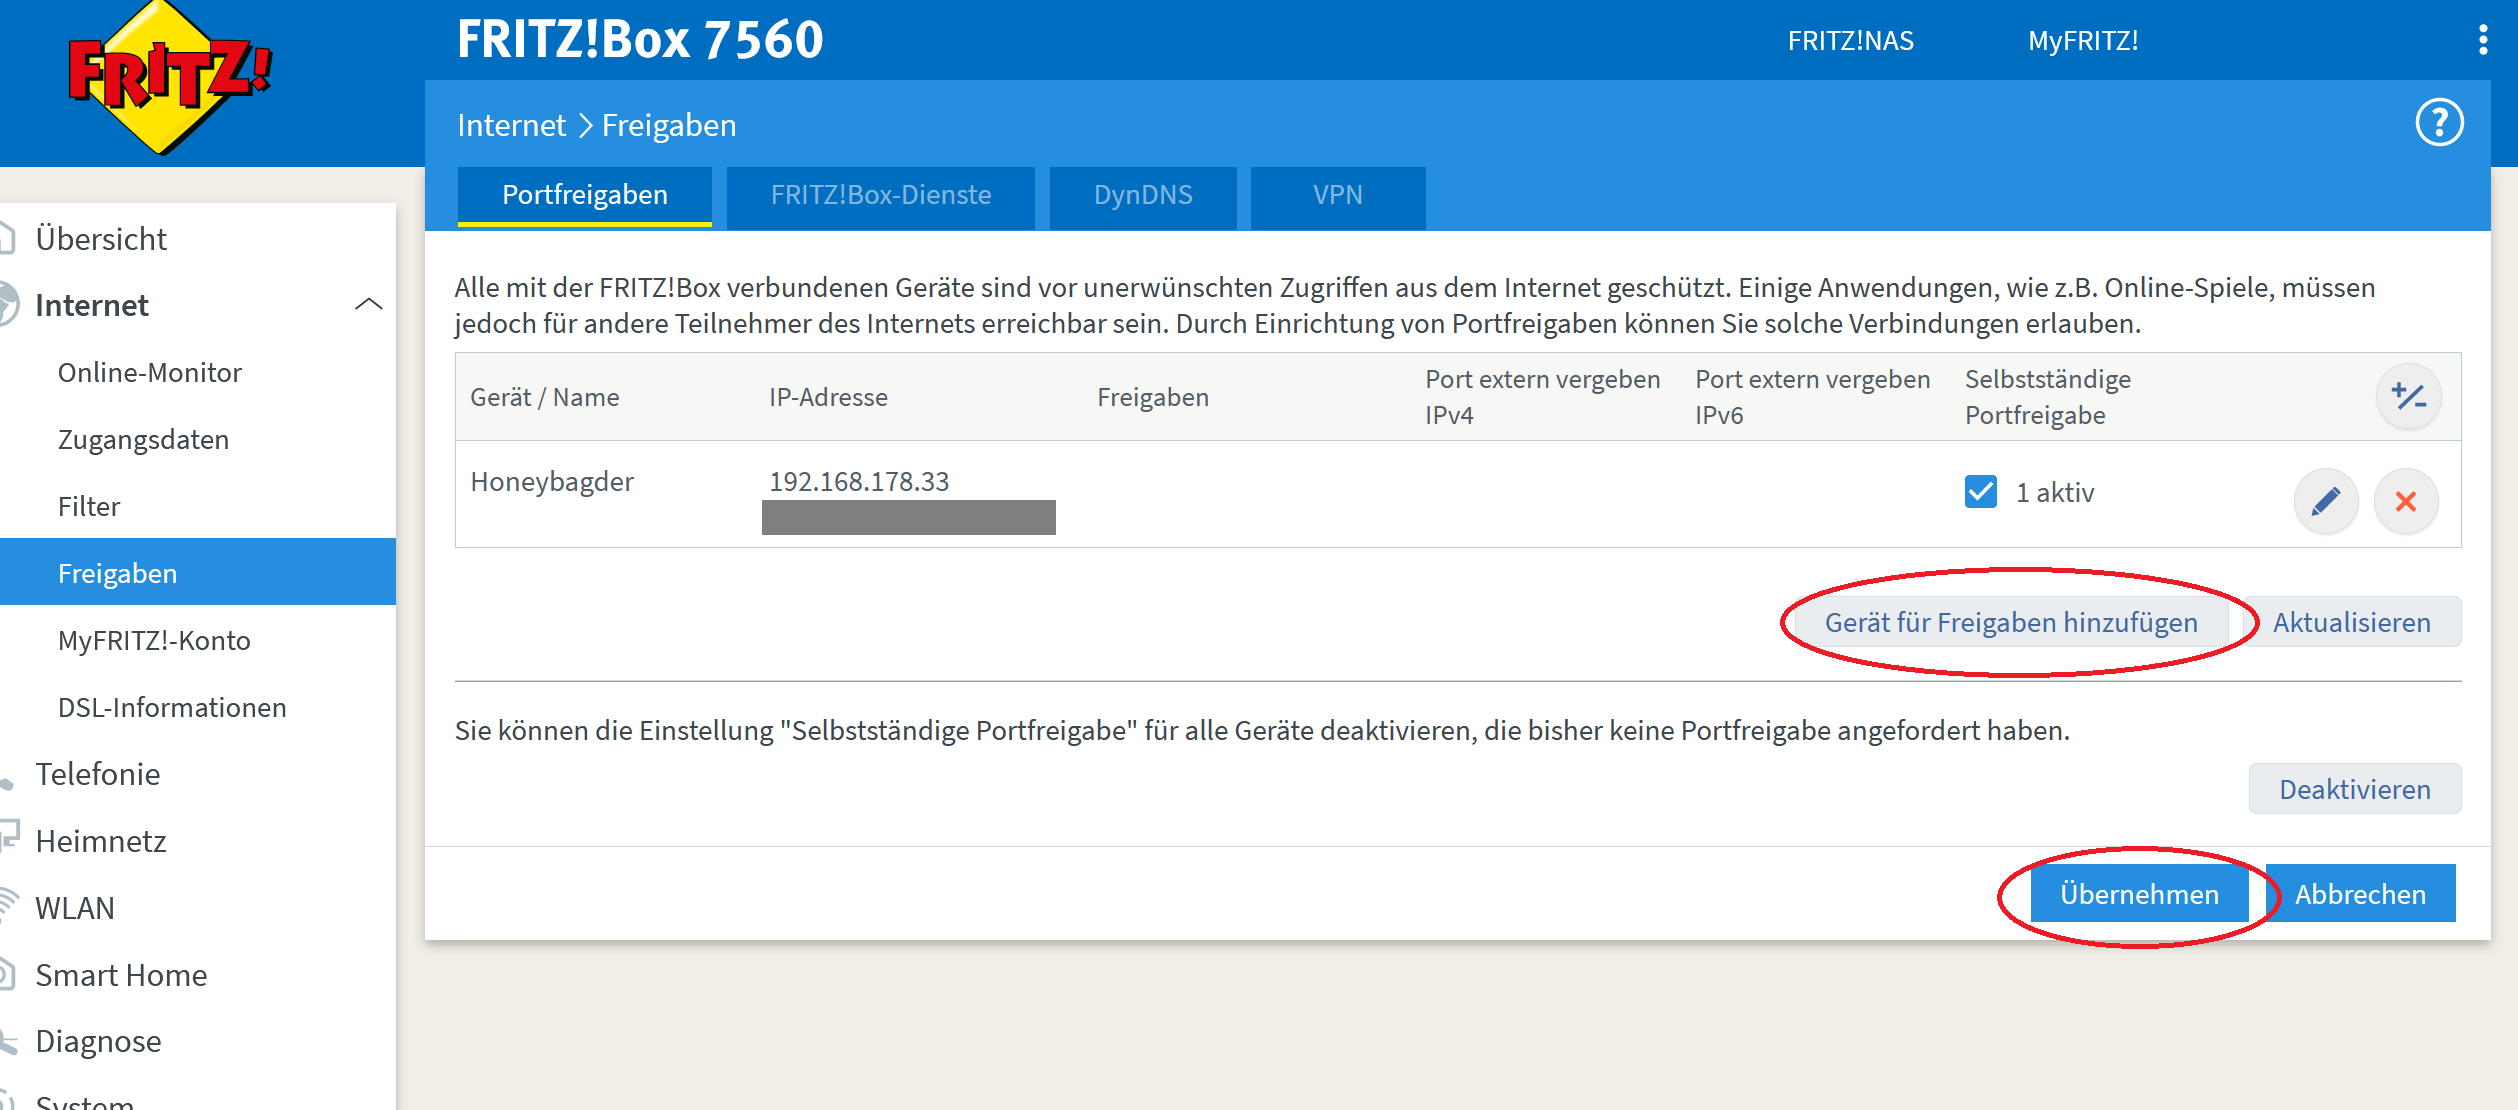The height and width of the screenshot is (1110, 2518).
Task: Click the plus/minus column settings icon
Action: click(2409, 396)
